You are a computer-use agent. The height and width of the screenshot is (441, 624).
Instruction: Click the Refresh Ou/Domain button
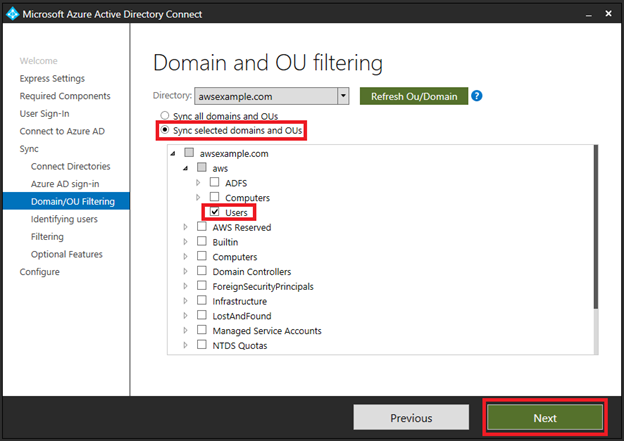(414, 96)
